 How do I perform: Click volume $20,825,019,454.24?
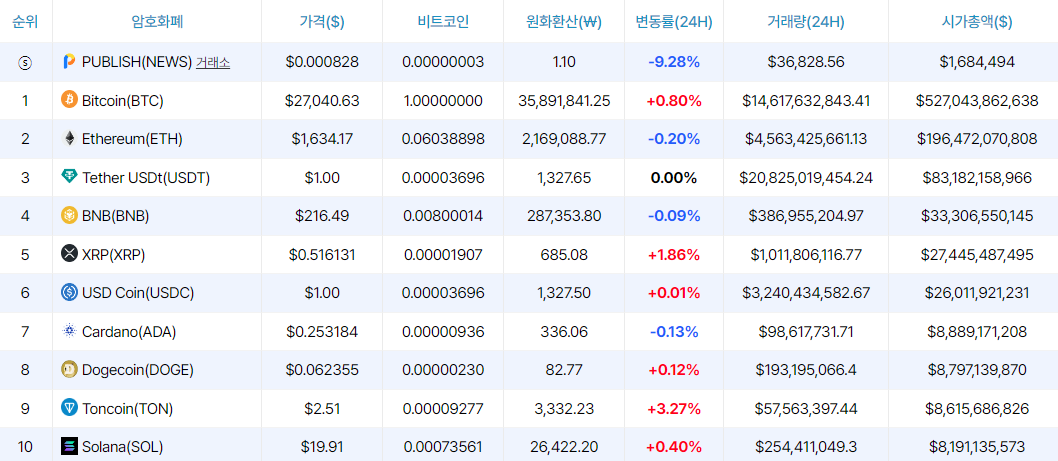806,178
